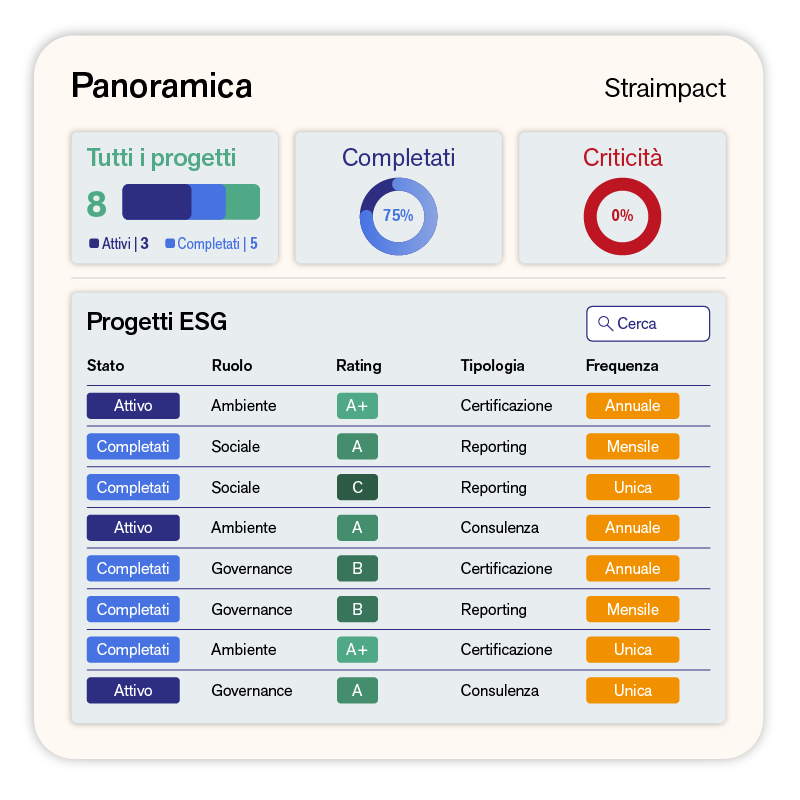Click the dark blue Attivi legend square
Viewport: 800px width, 800px height.
[x=94, y=243]
